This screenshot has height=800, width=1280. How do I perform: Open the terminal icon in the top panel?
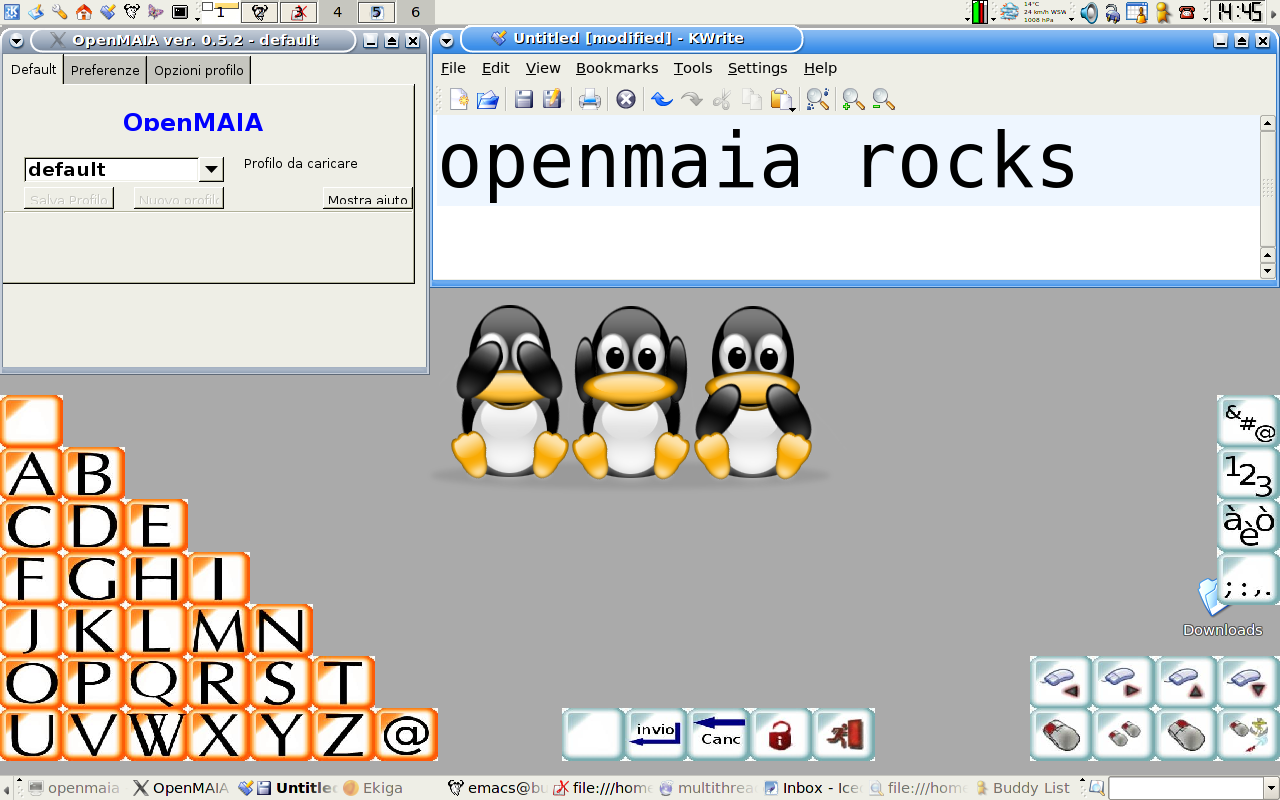pyautogui.click(x=180, y=12)
